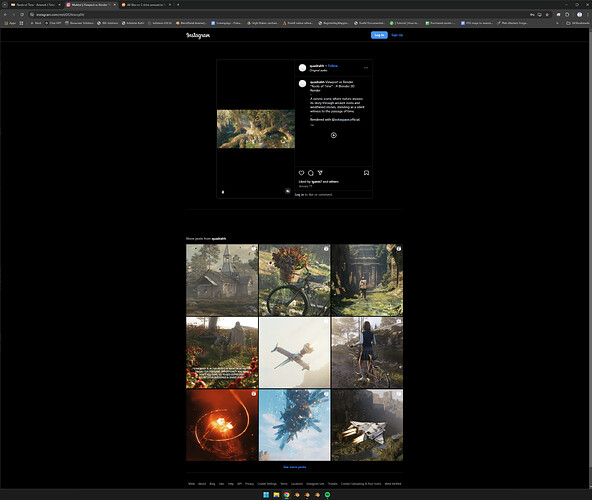The height and width of the screenshot is (500, 592).
Task: Click the reel play icon below the caption
Action: click(333, 135)
